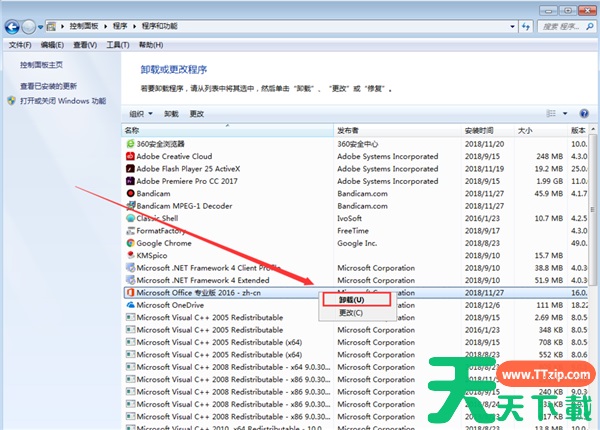The height and width of the screenshot is (430, 600).
Task: Click the .NET Framework 4 Extended icon
Action: pyautogui.click(x=130, y=280)
